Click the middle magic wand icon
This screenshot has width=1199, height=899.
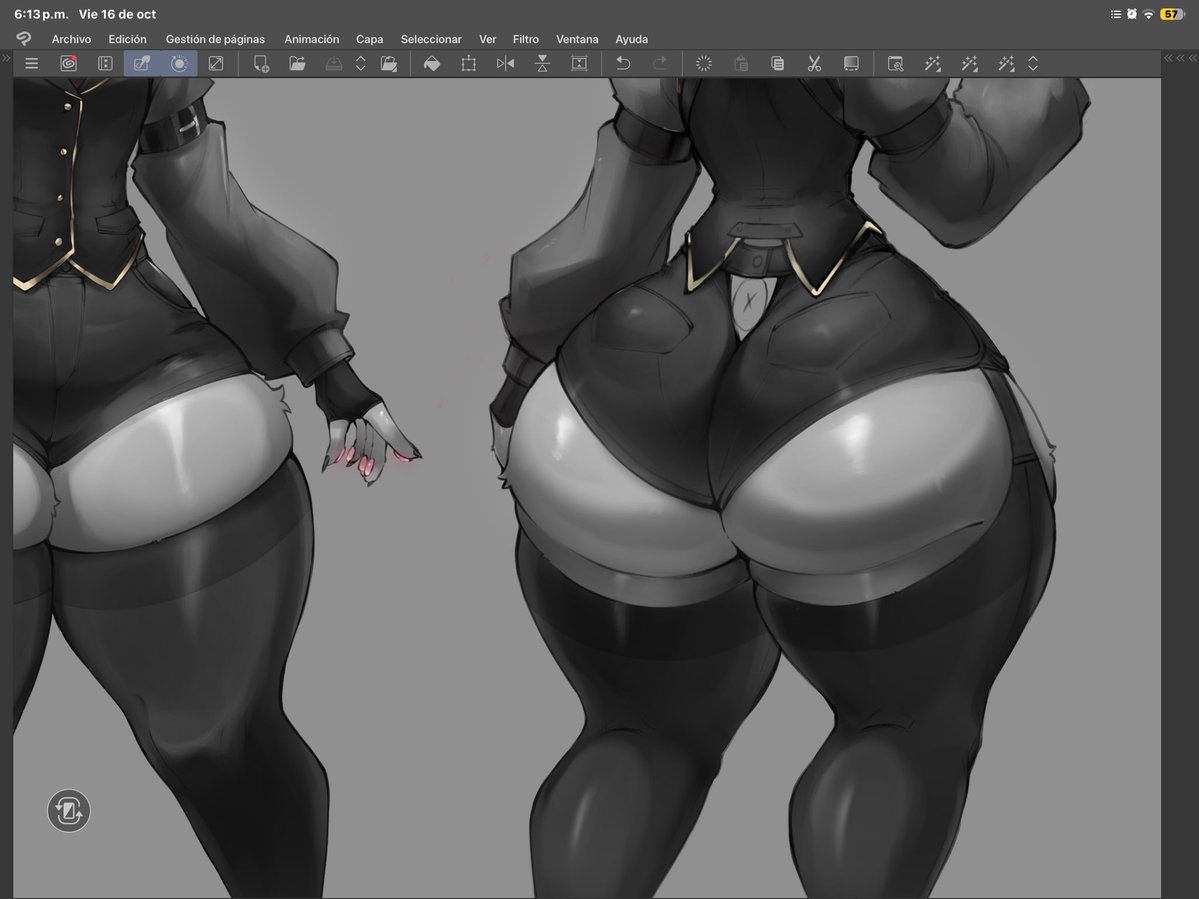(x=969, y=63)
